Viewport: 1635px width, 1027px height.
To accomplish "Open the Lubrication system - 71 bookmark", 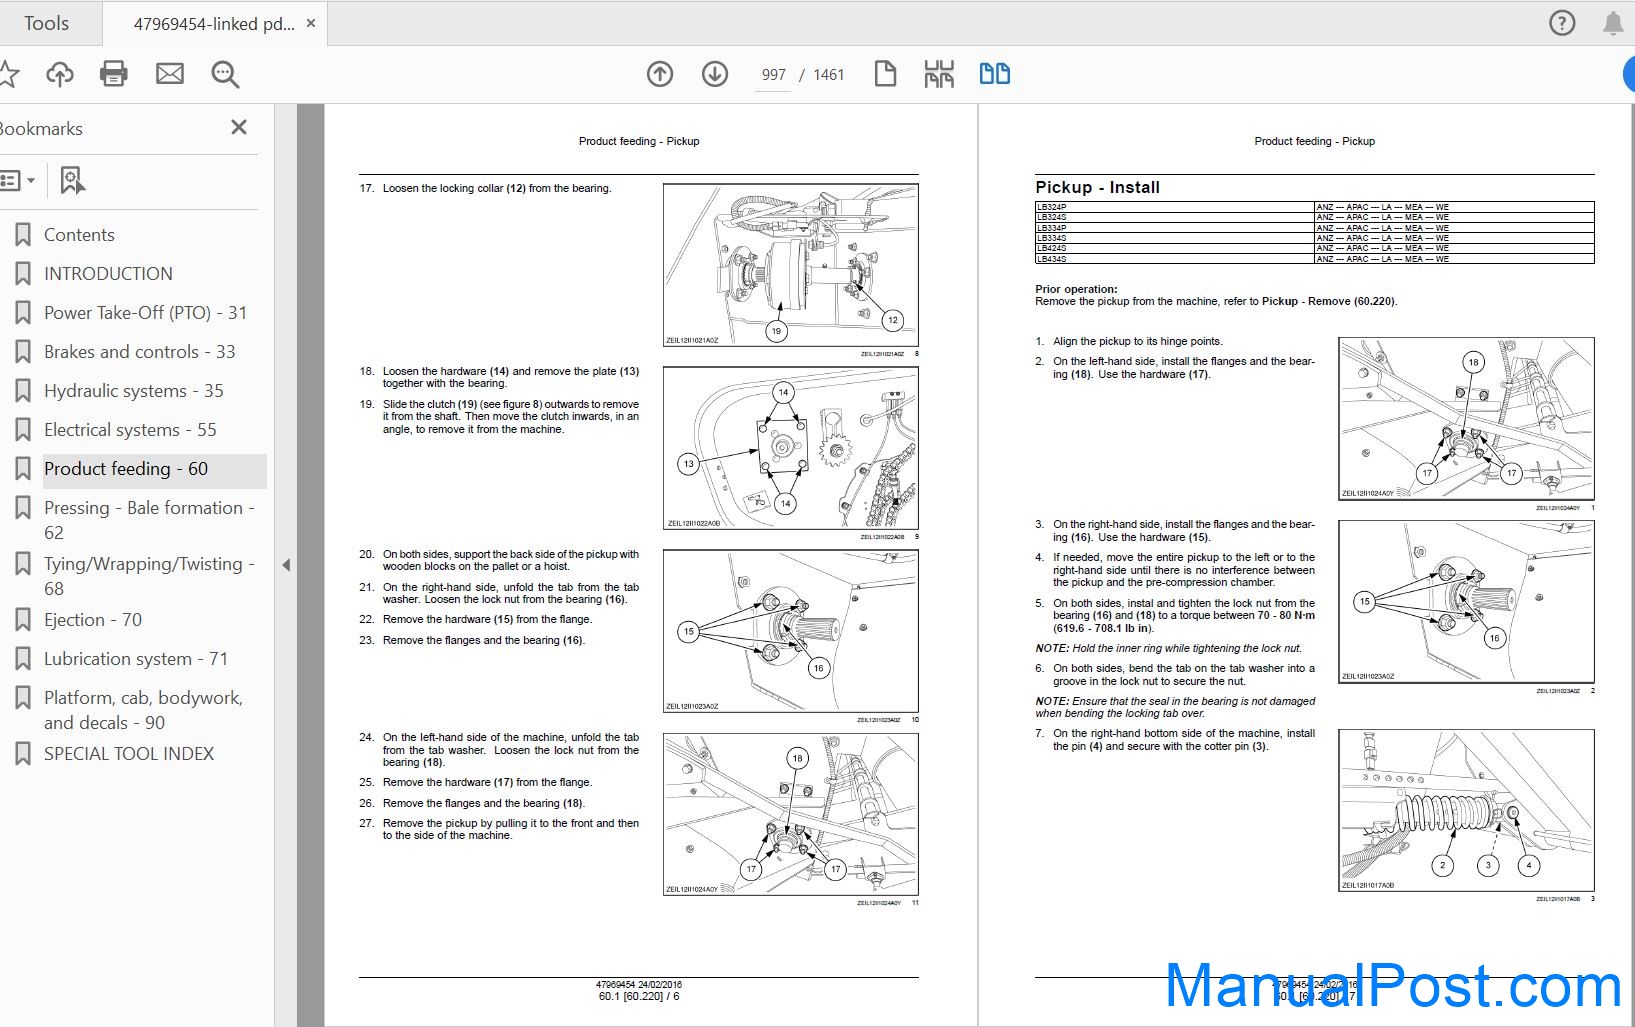I will (136, 659).
